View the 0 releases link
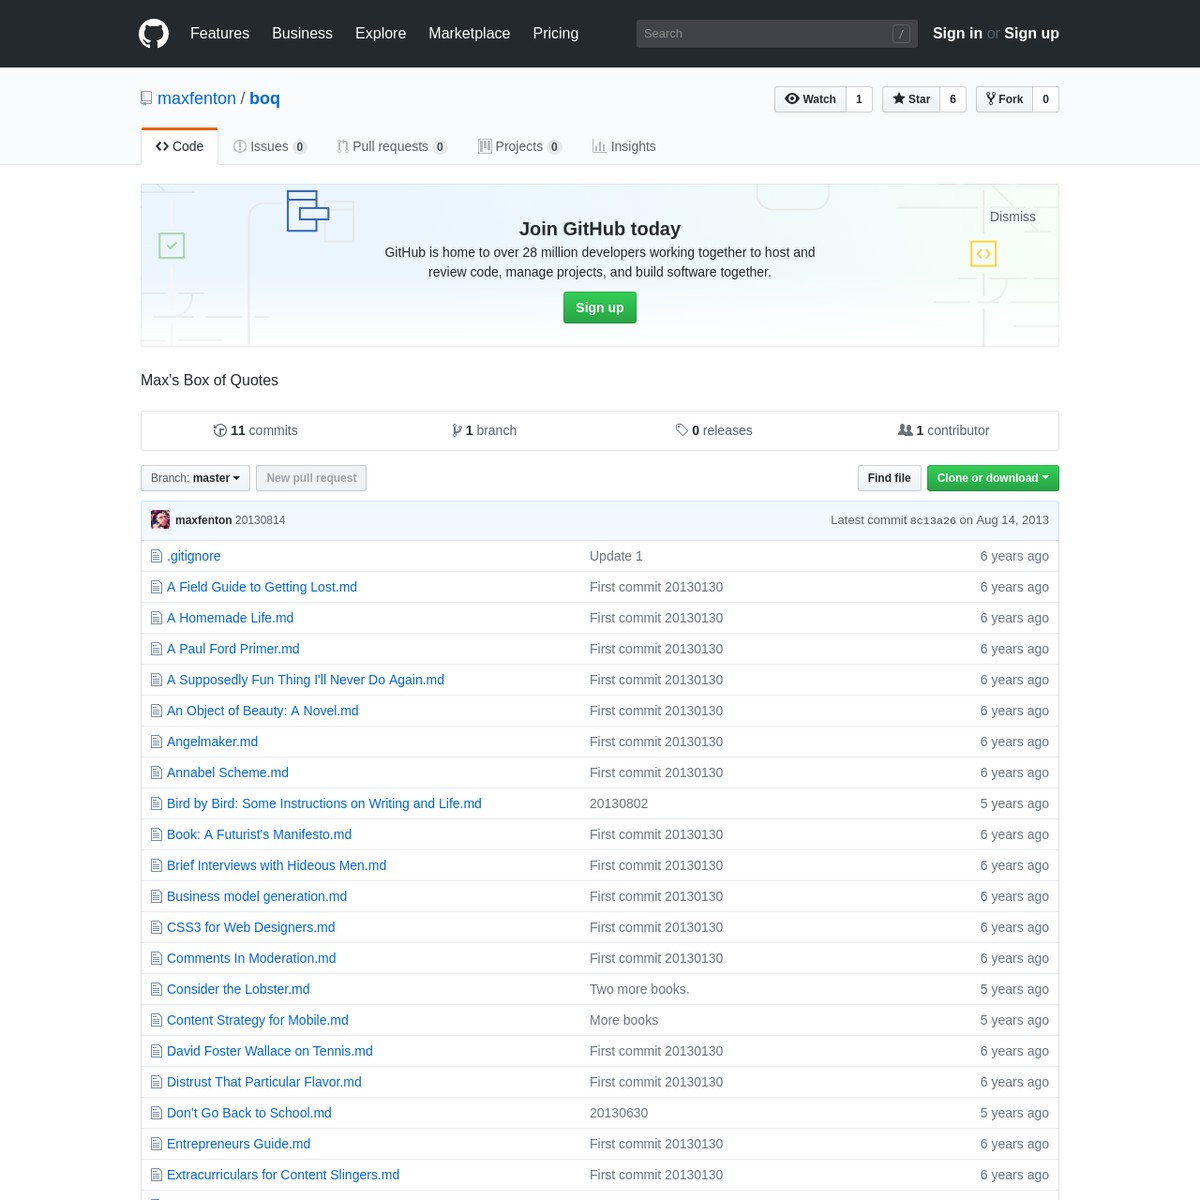1200x1200 pixels. (714, 430)
